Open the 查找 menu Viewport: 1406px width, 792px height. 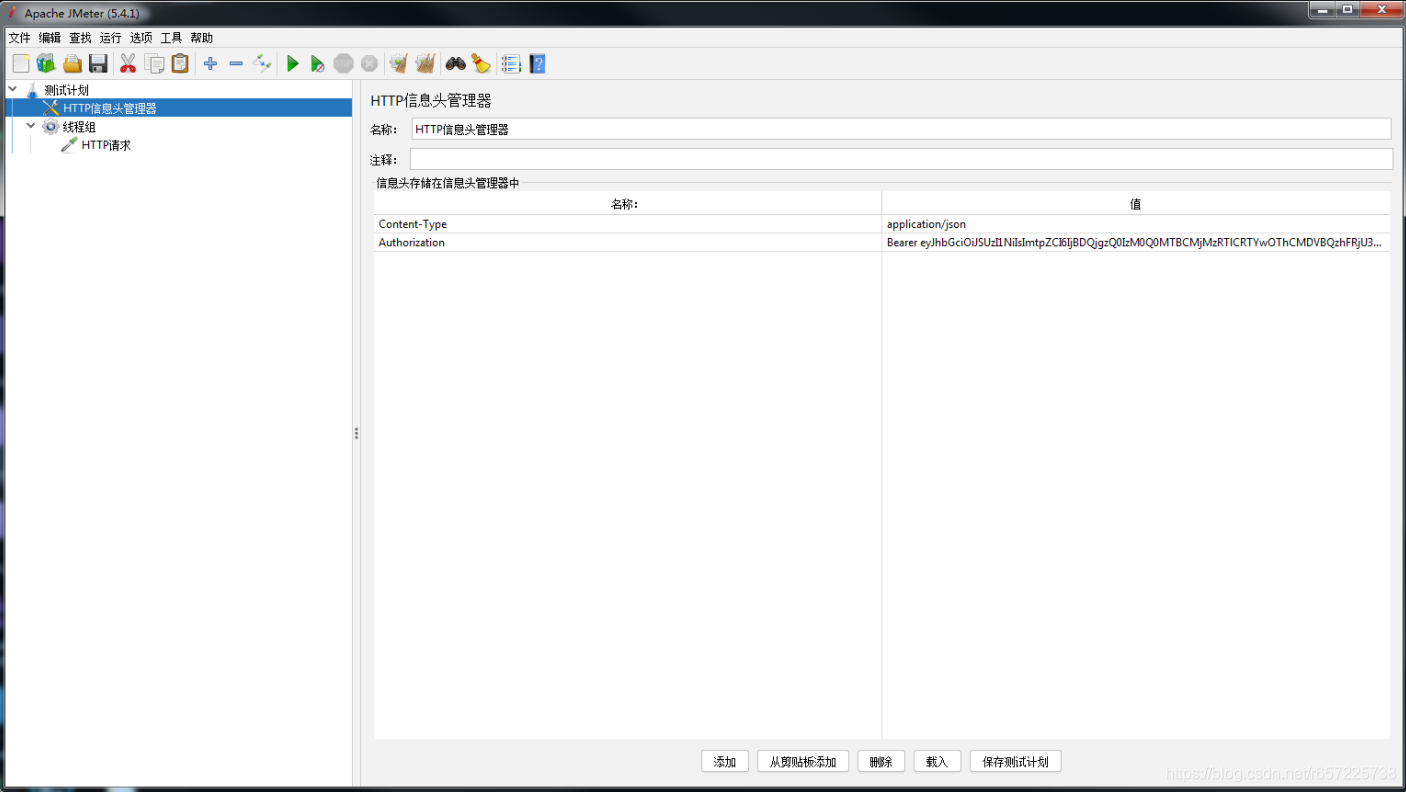click(80, 38)
